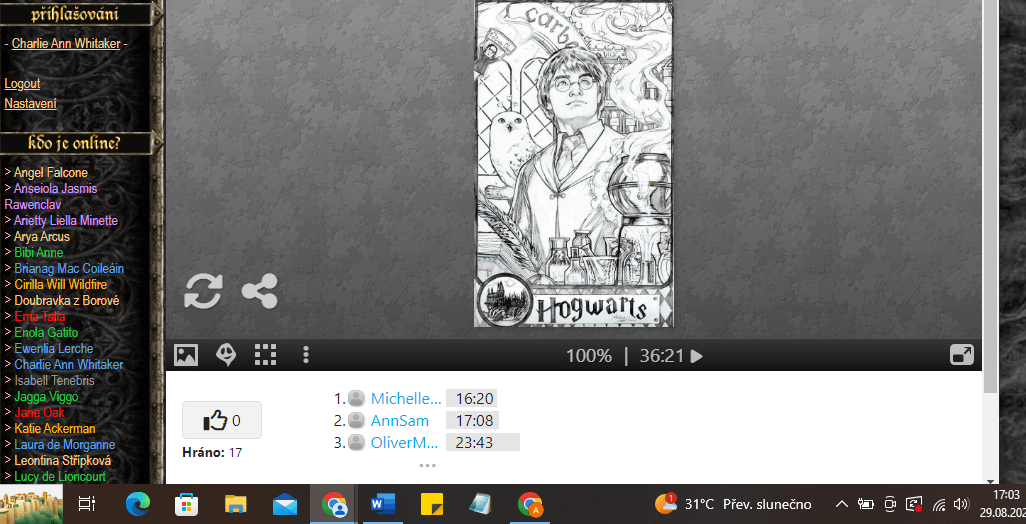
Task: Open the Mail app from taskbar
Action: tap(285, 505)
